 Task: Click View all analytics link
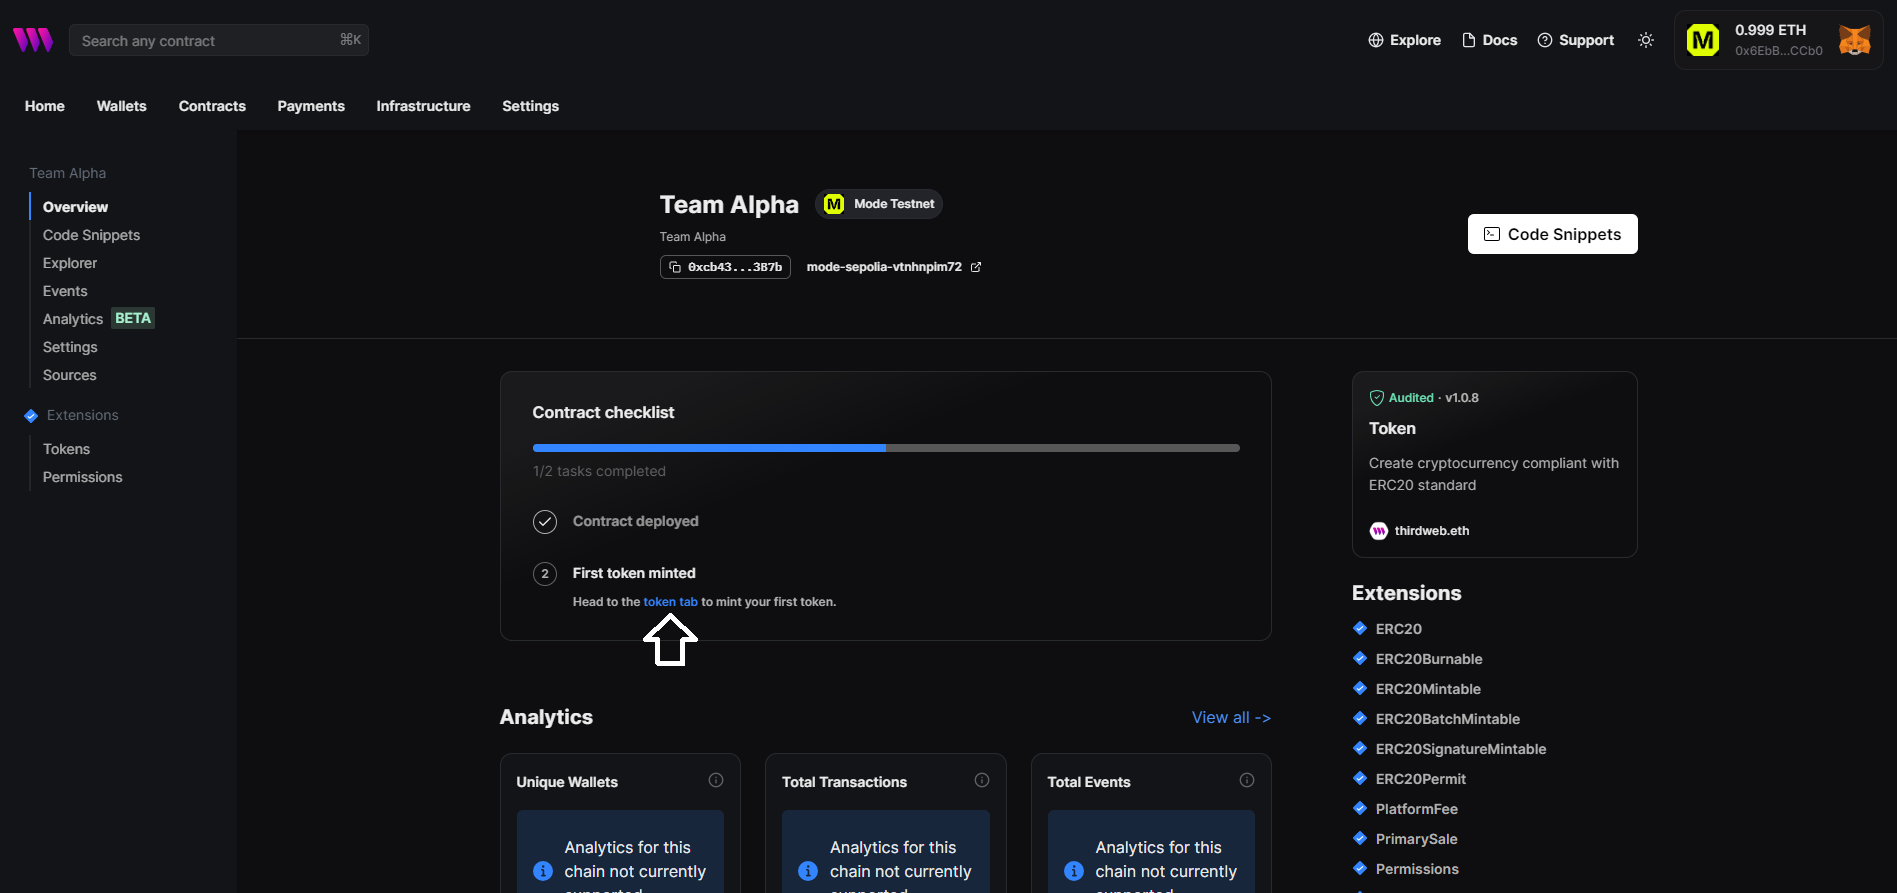click(x=1231, y=718)
